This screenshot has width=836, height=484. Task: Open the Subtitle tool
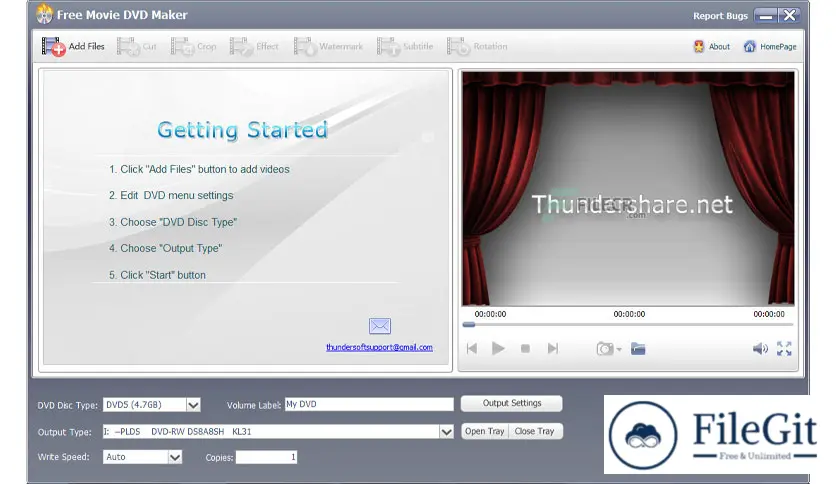(405, 46)
